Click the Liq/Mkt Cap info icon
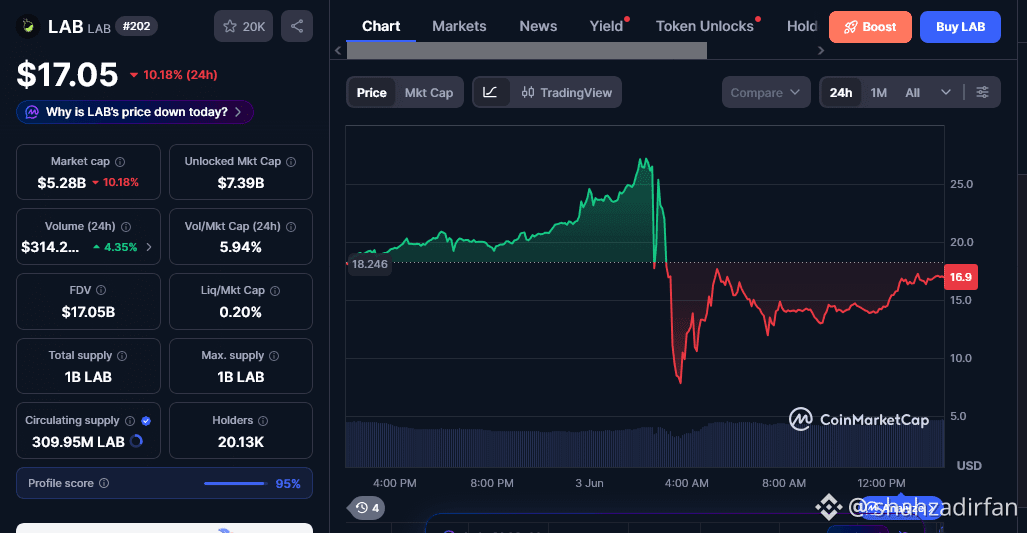 [x=275, y=291]
